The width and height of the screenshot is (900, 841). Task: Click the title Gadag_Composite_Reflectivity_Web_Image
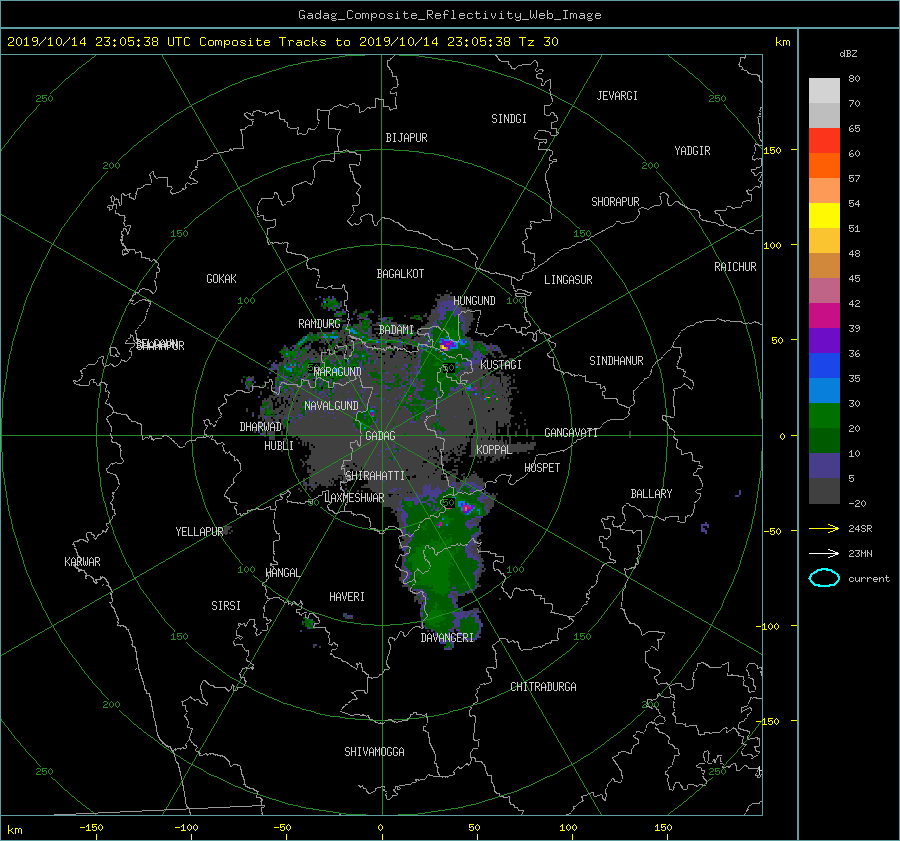point(449,15)
